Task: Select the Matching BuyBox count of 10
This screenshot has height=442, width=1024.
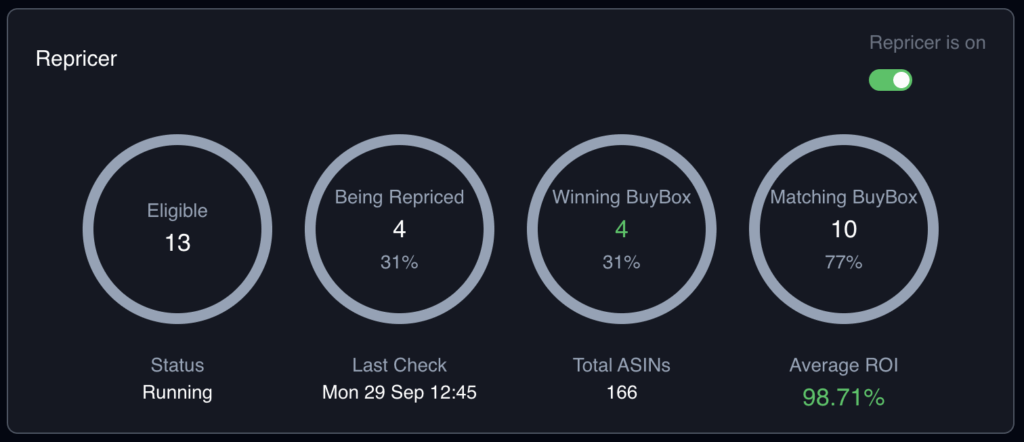Action: pyautogui.click(x=844, y=230)
